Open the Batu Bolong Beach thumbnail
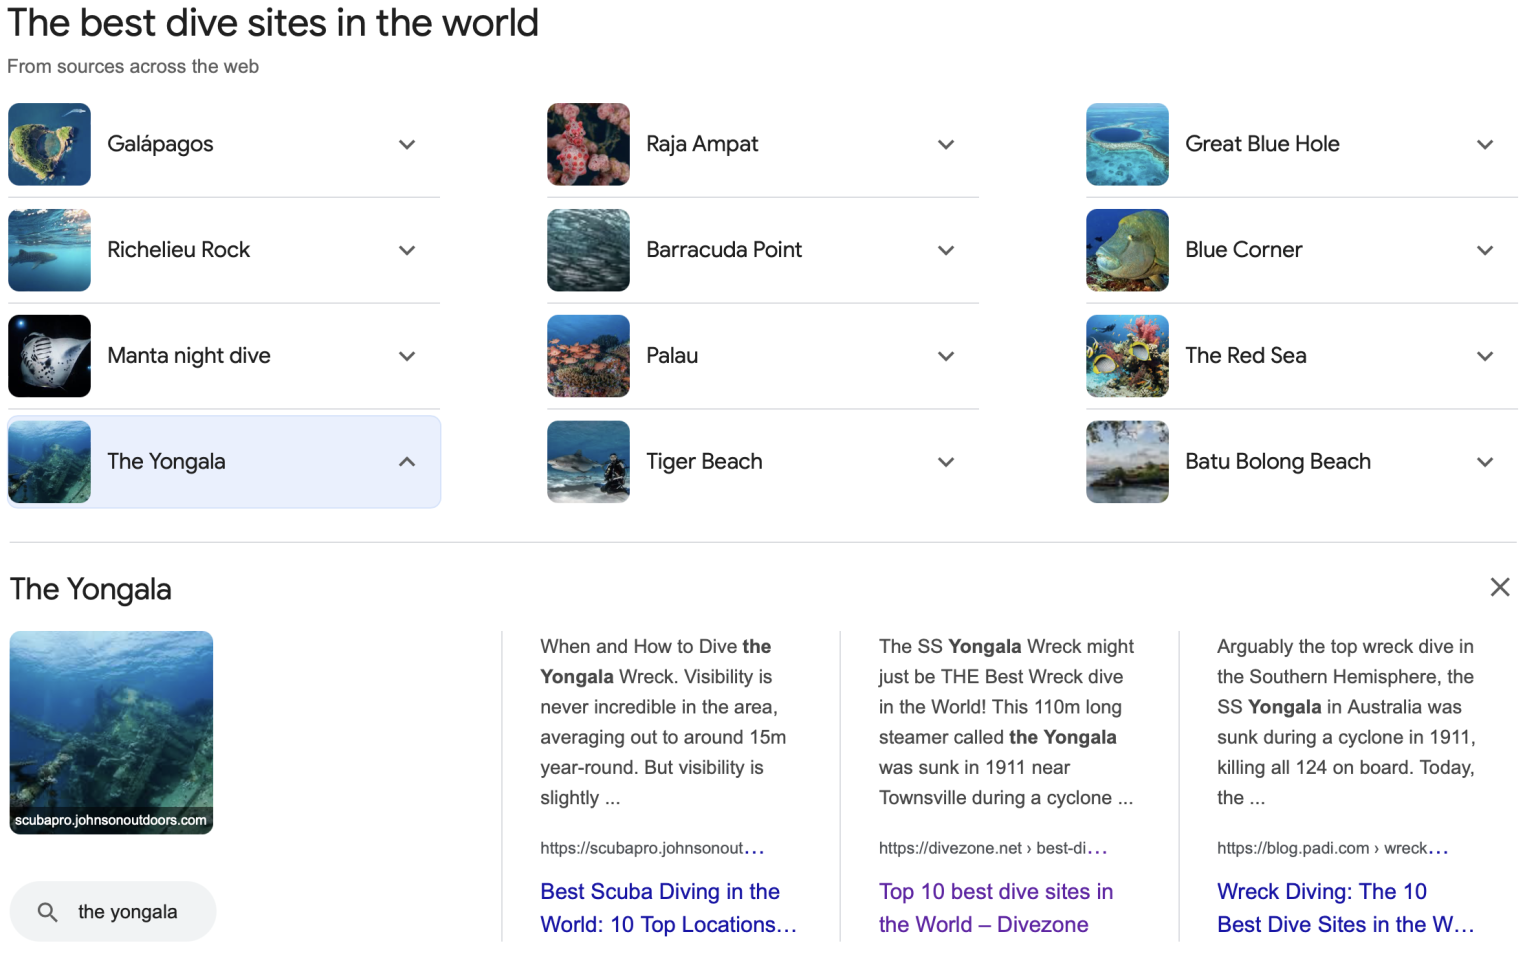Screen dimensions: 1536x965 pyautogui.click(x=1127, y=462)
